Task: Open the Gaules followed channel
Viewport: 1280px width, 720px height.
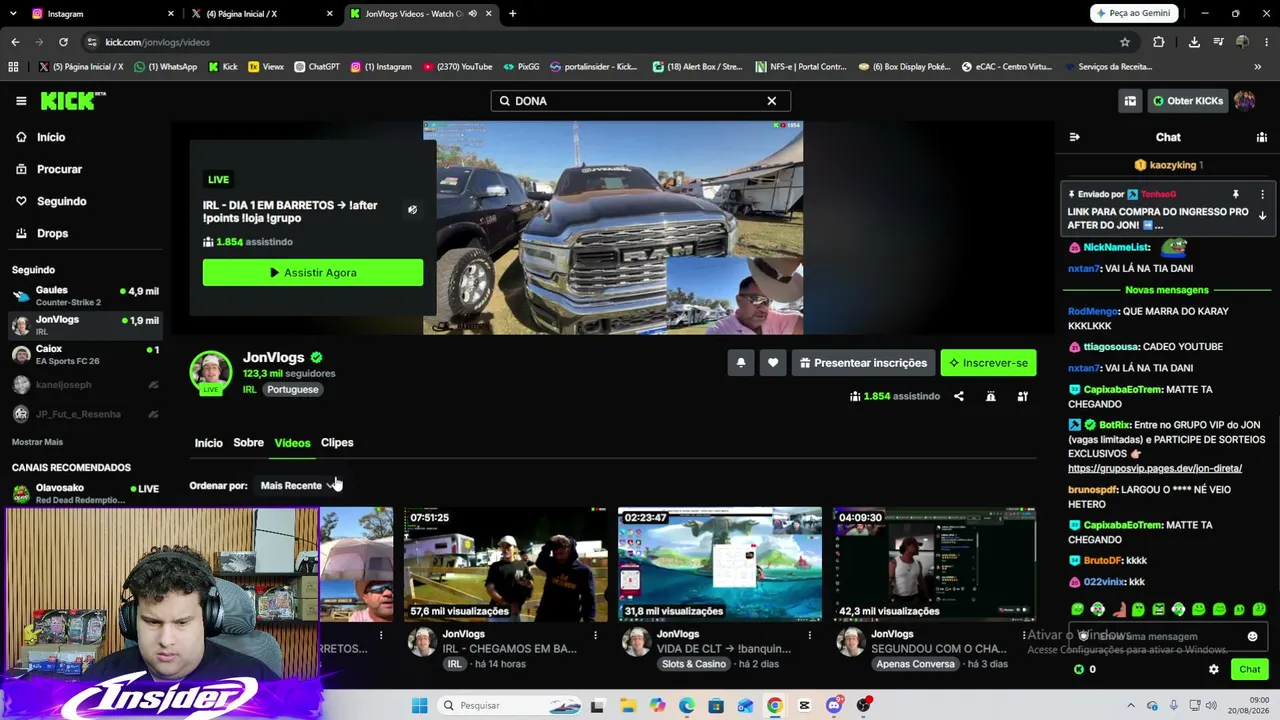Action: click(85, 296)
